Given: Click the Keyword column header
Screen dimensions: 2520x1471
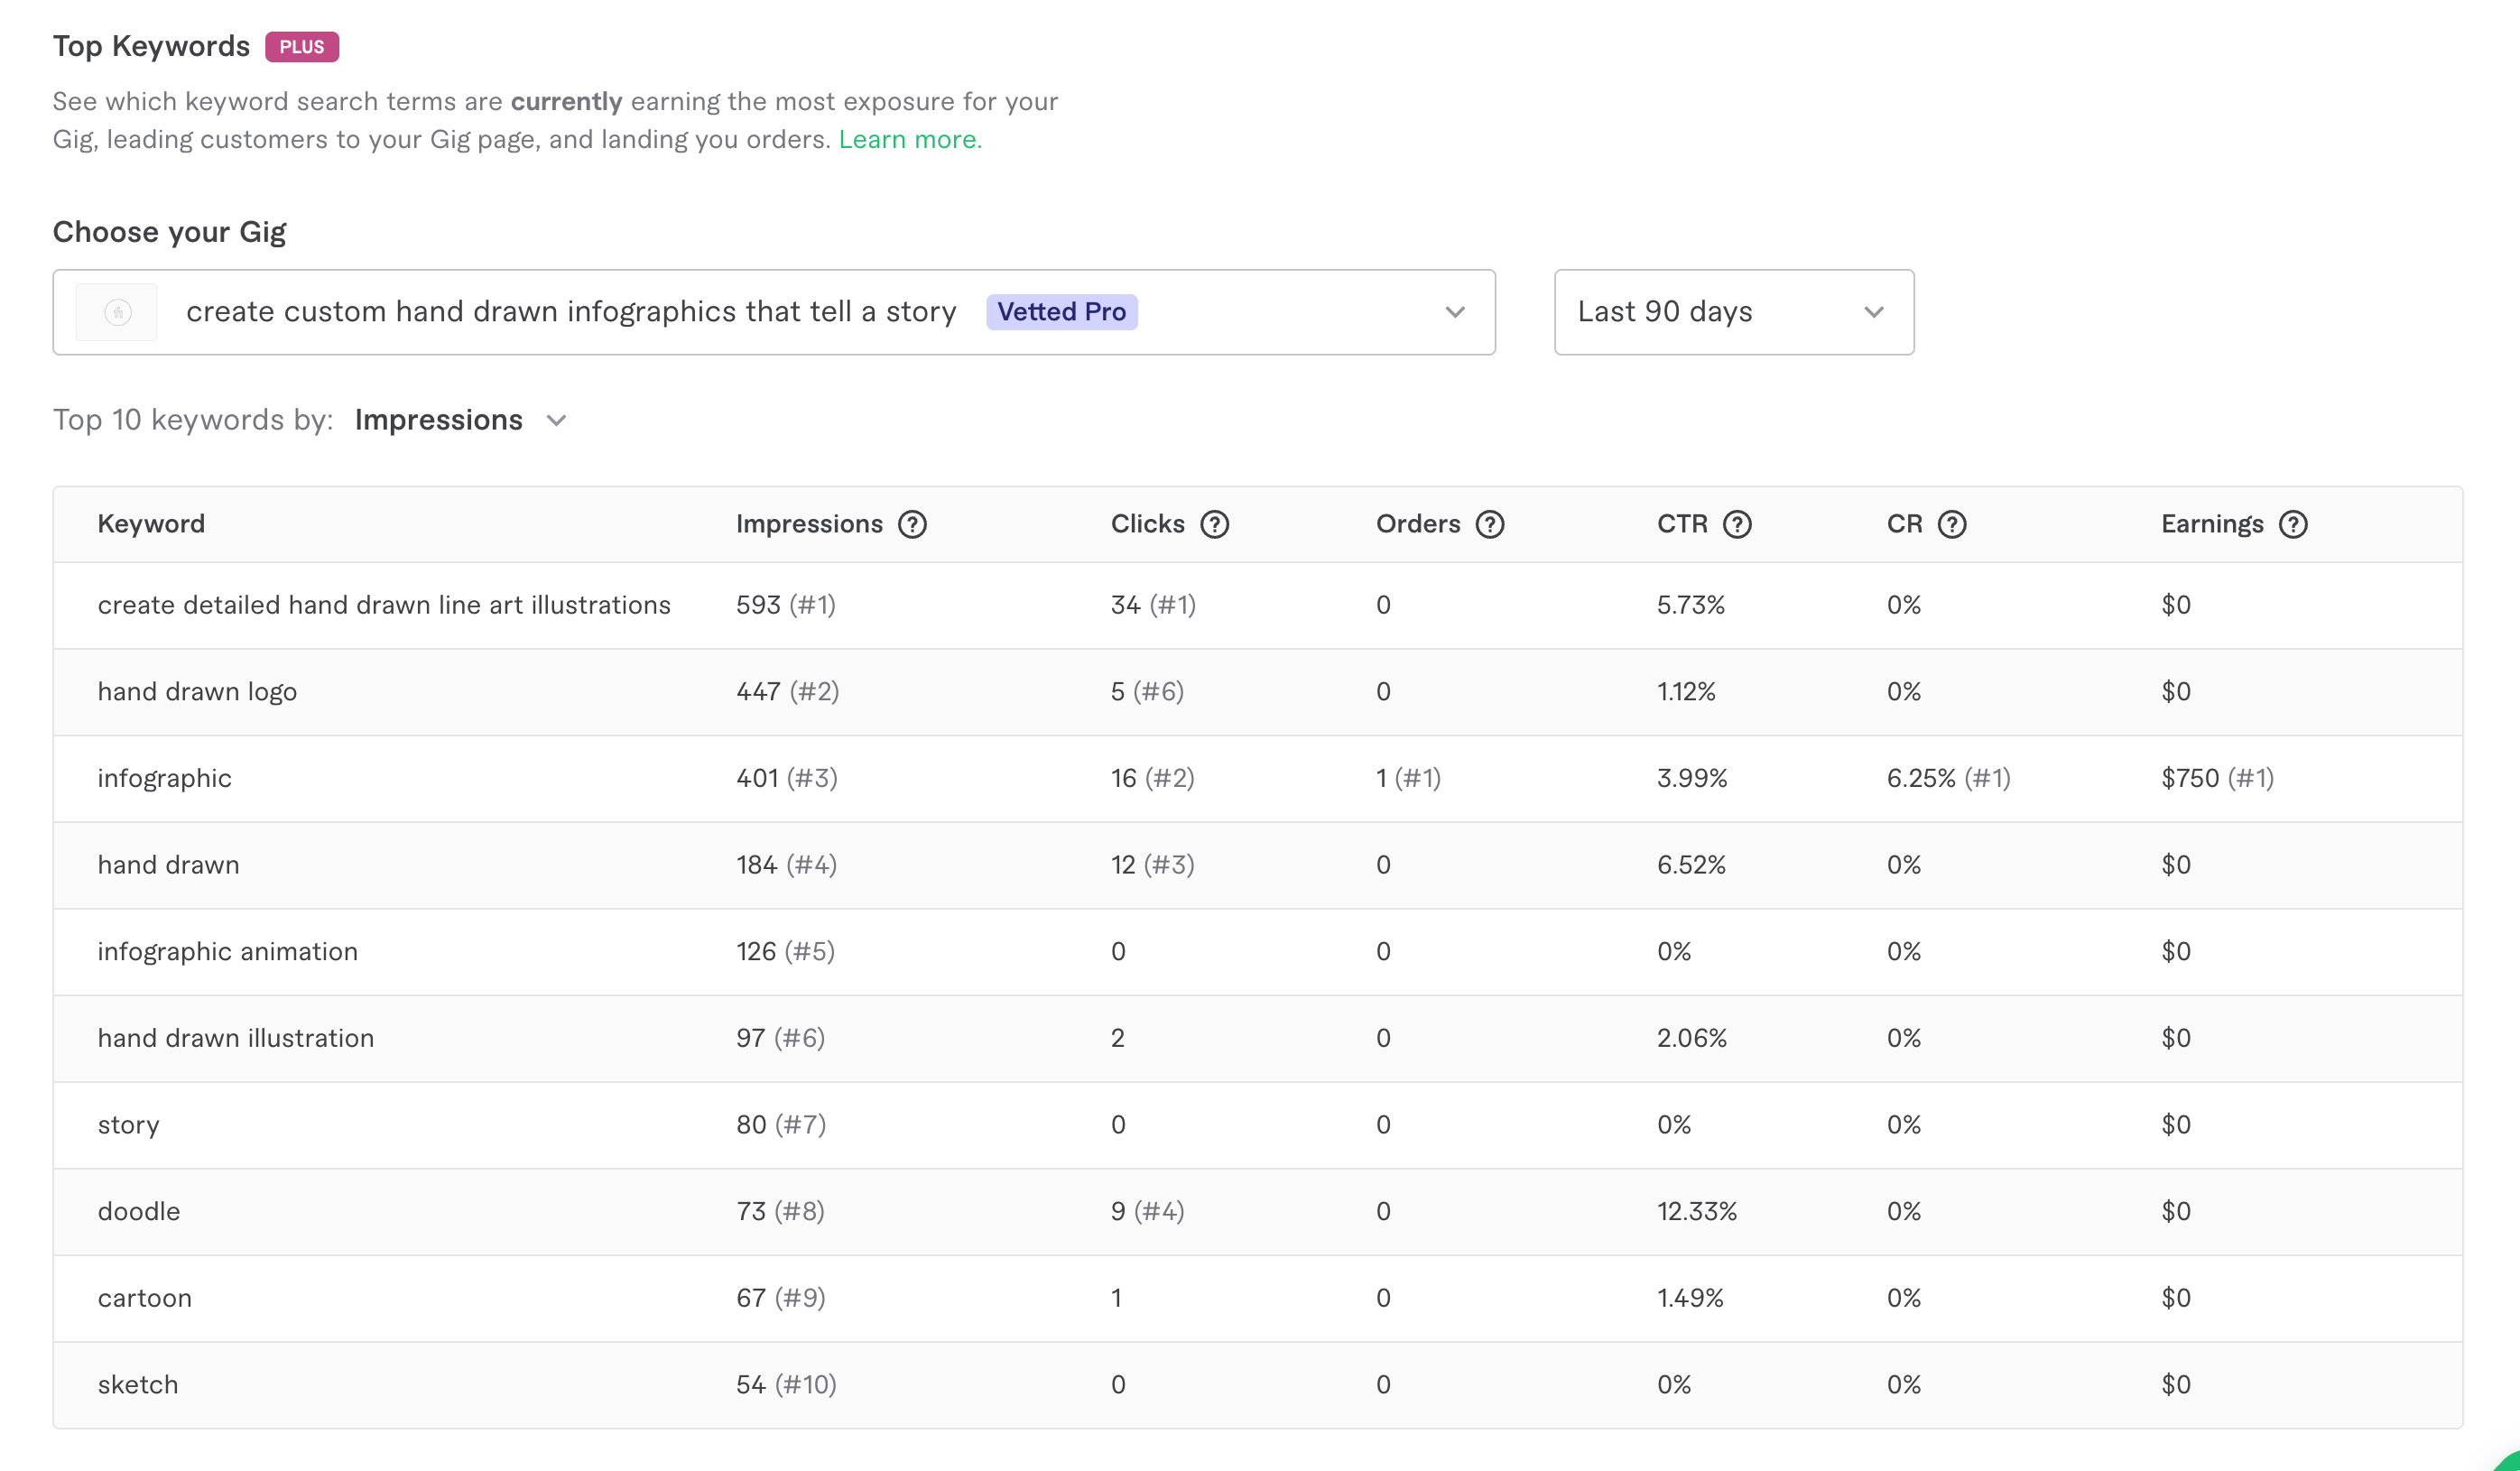Looking at the screenshot, I should point(151,524).
